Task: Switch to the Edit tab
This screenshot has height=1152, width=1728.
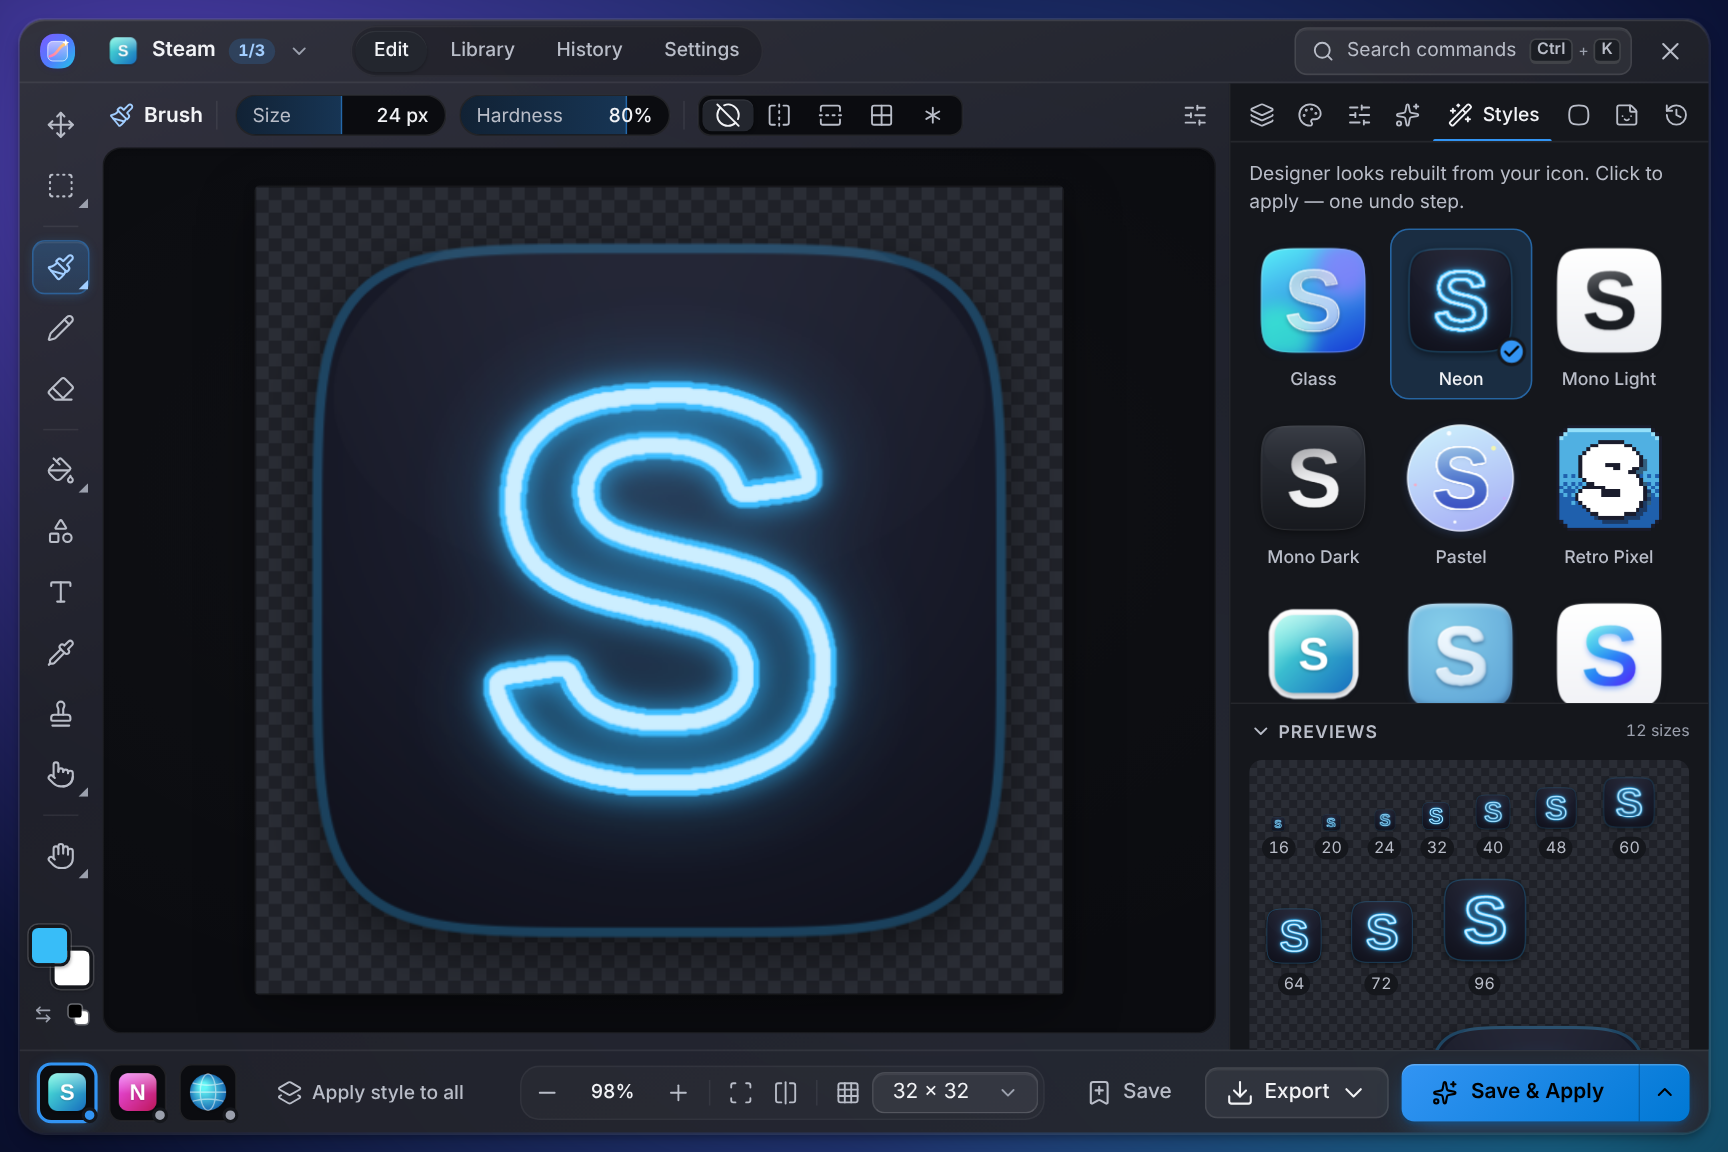Action: pyautogui.click(x=391, y=50)
